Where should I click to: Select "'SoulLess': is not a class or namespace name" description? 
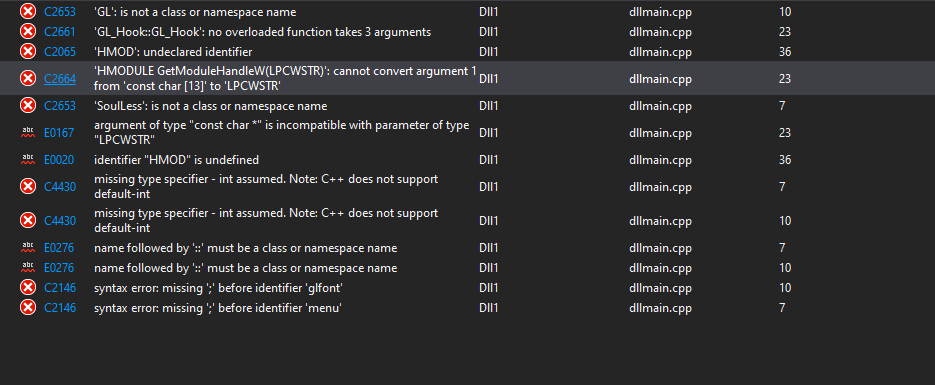(210, 106)
